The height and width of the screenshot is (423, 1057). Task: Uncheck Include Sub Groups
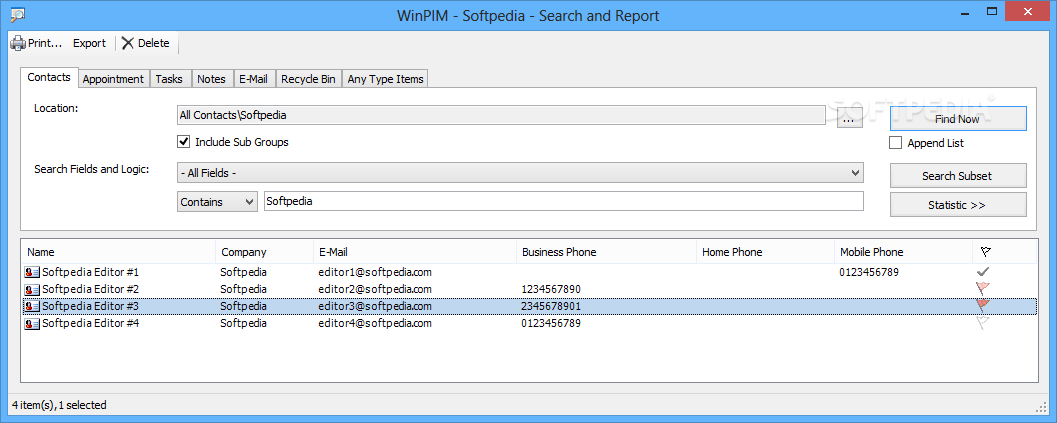click(183, 142)
